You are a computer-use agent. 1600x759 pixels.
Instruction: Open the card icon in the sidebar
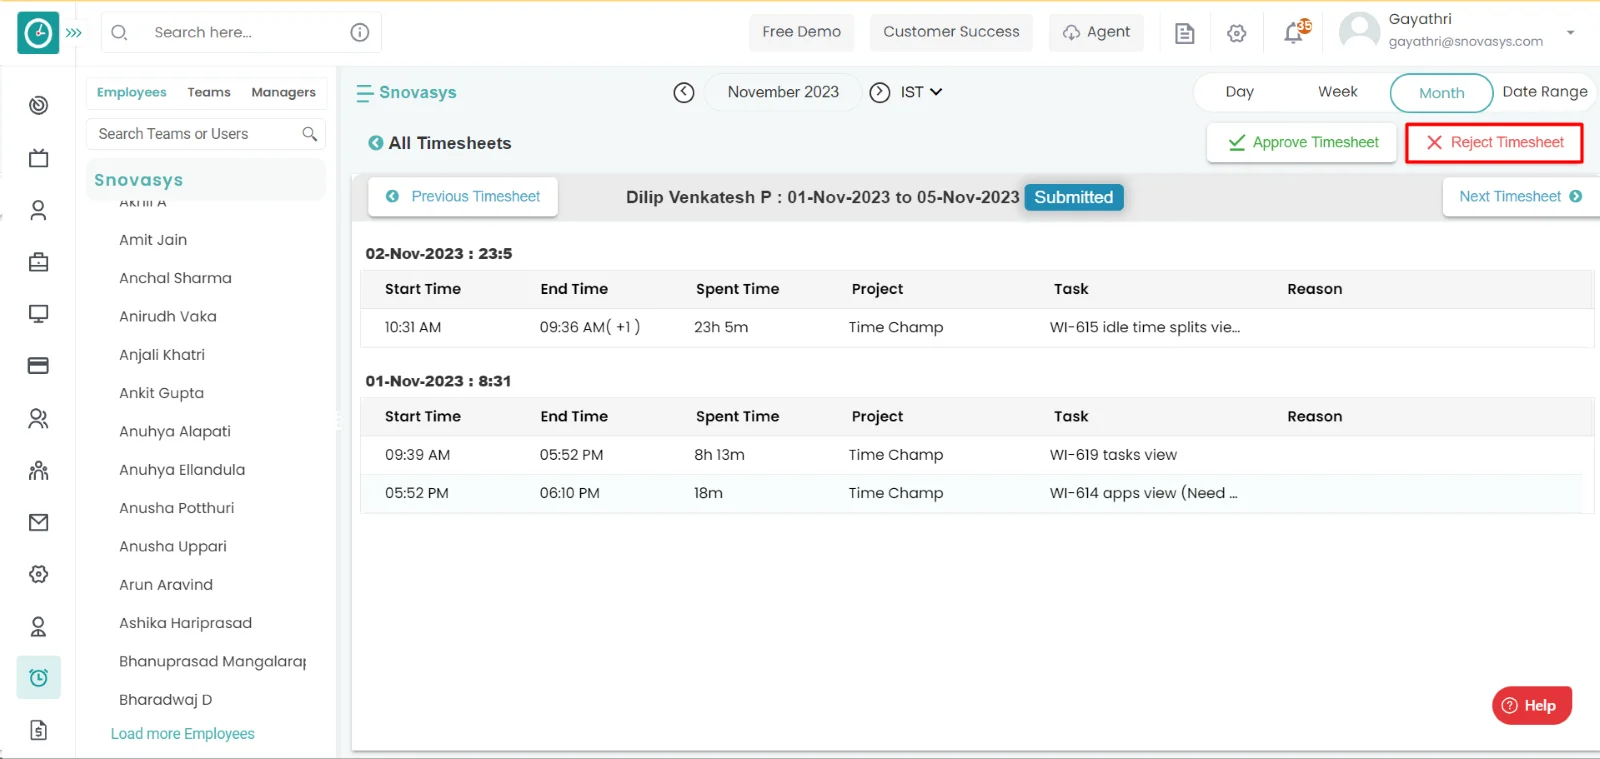[x=39, y=366]
